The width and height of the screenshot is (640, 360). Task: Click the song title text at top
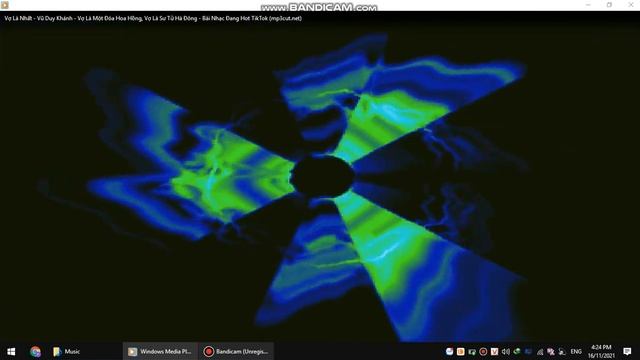(153, 18)
